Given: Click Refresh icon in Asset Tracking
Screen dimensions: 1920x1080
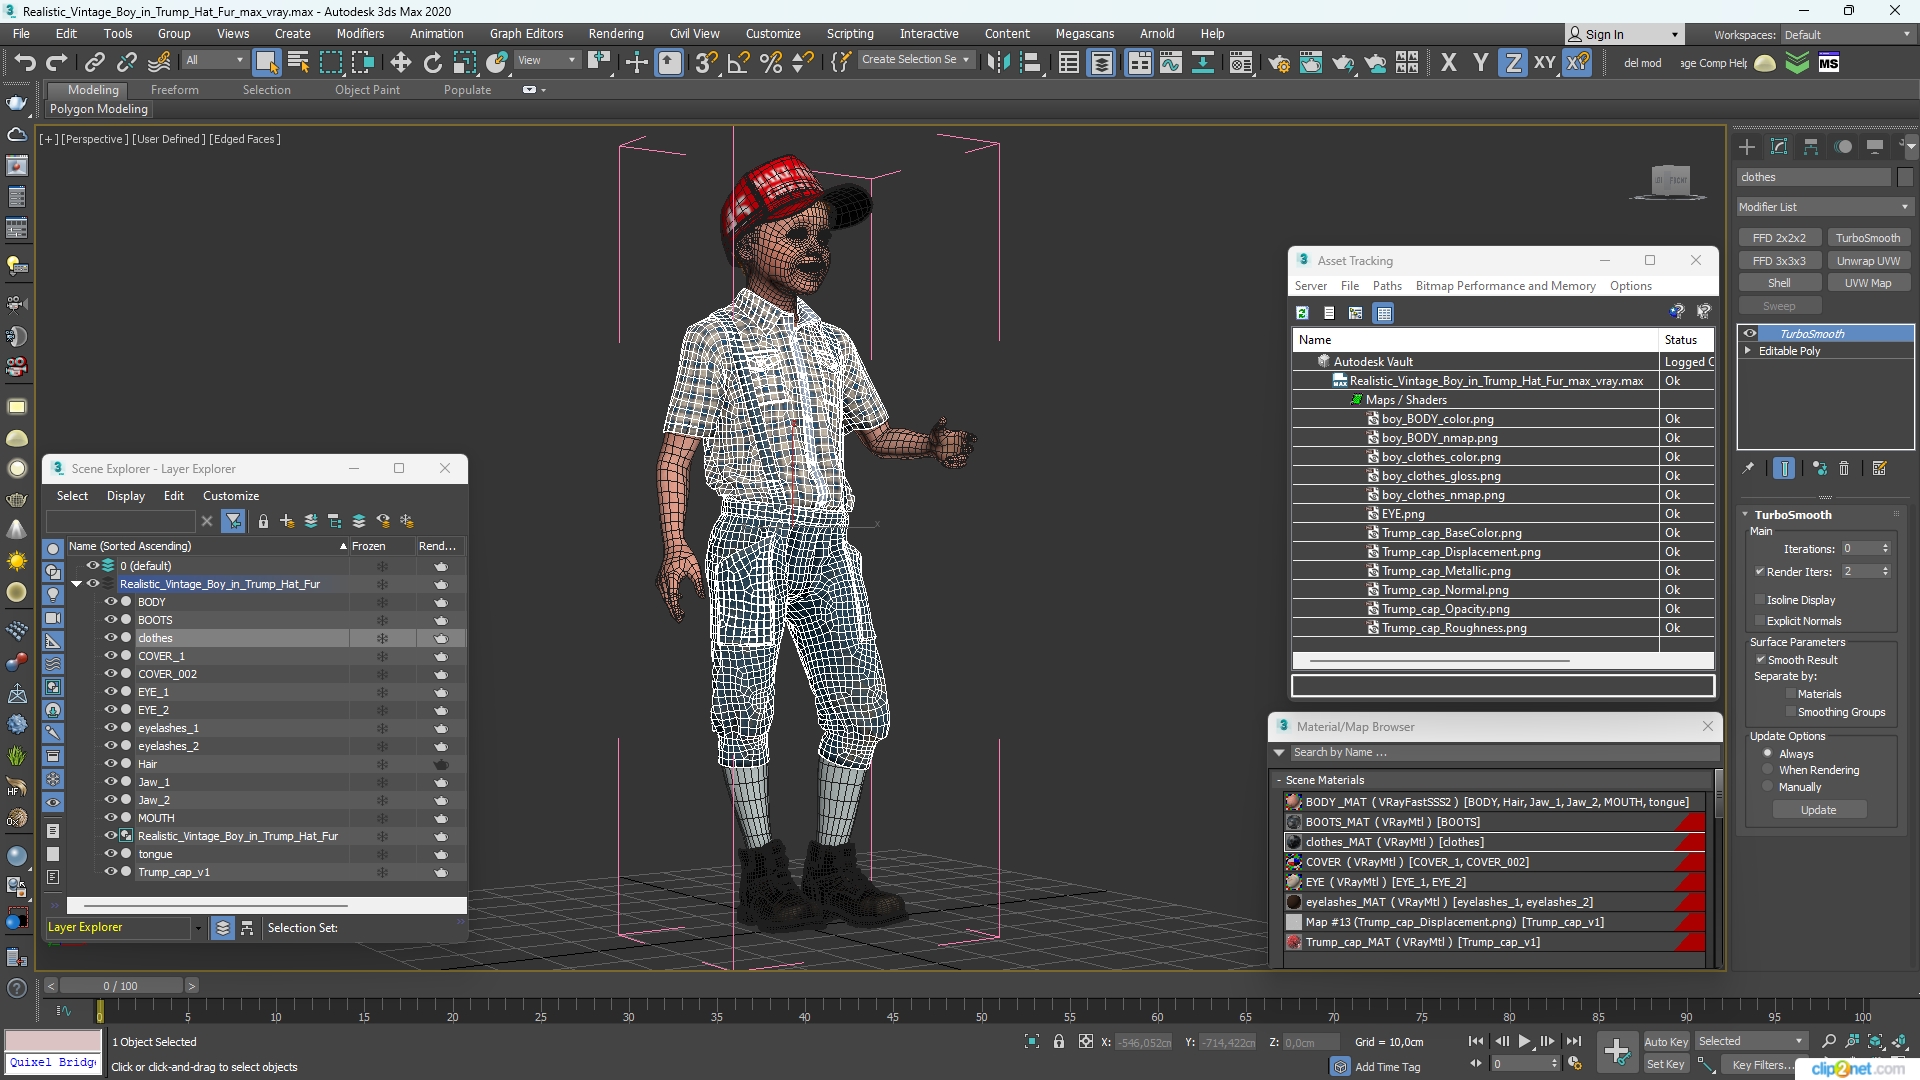Looking at the screenshot, I should click(x=1302, y=313).
